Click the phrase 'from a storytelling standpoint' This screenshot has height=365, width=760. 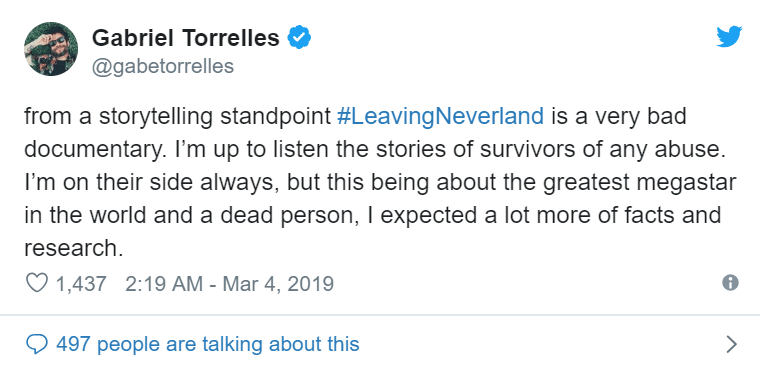pyautogui.click(x=177, y=117)
